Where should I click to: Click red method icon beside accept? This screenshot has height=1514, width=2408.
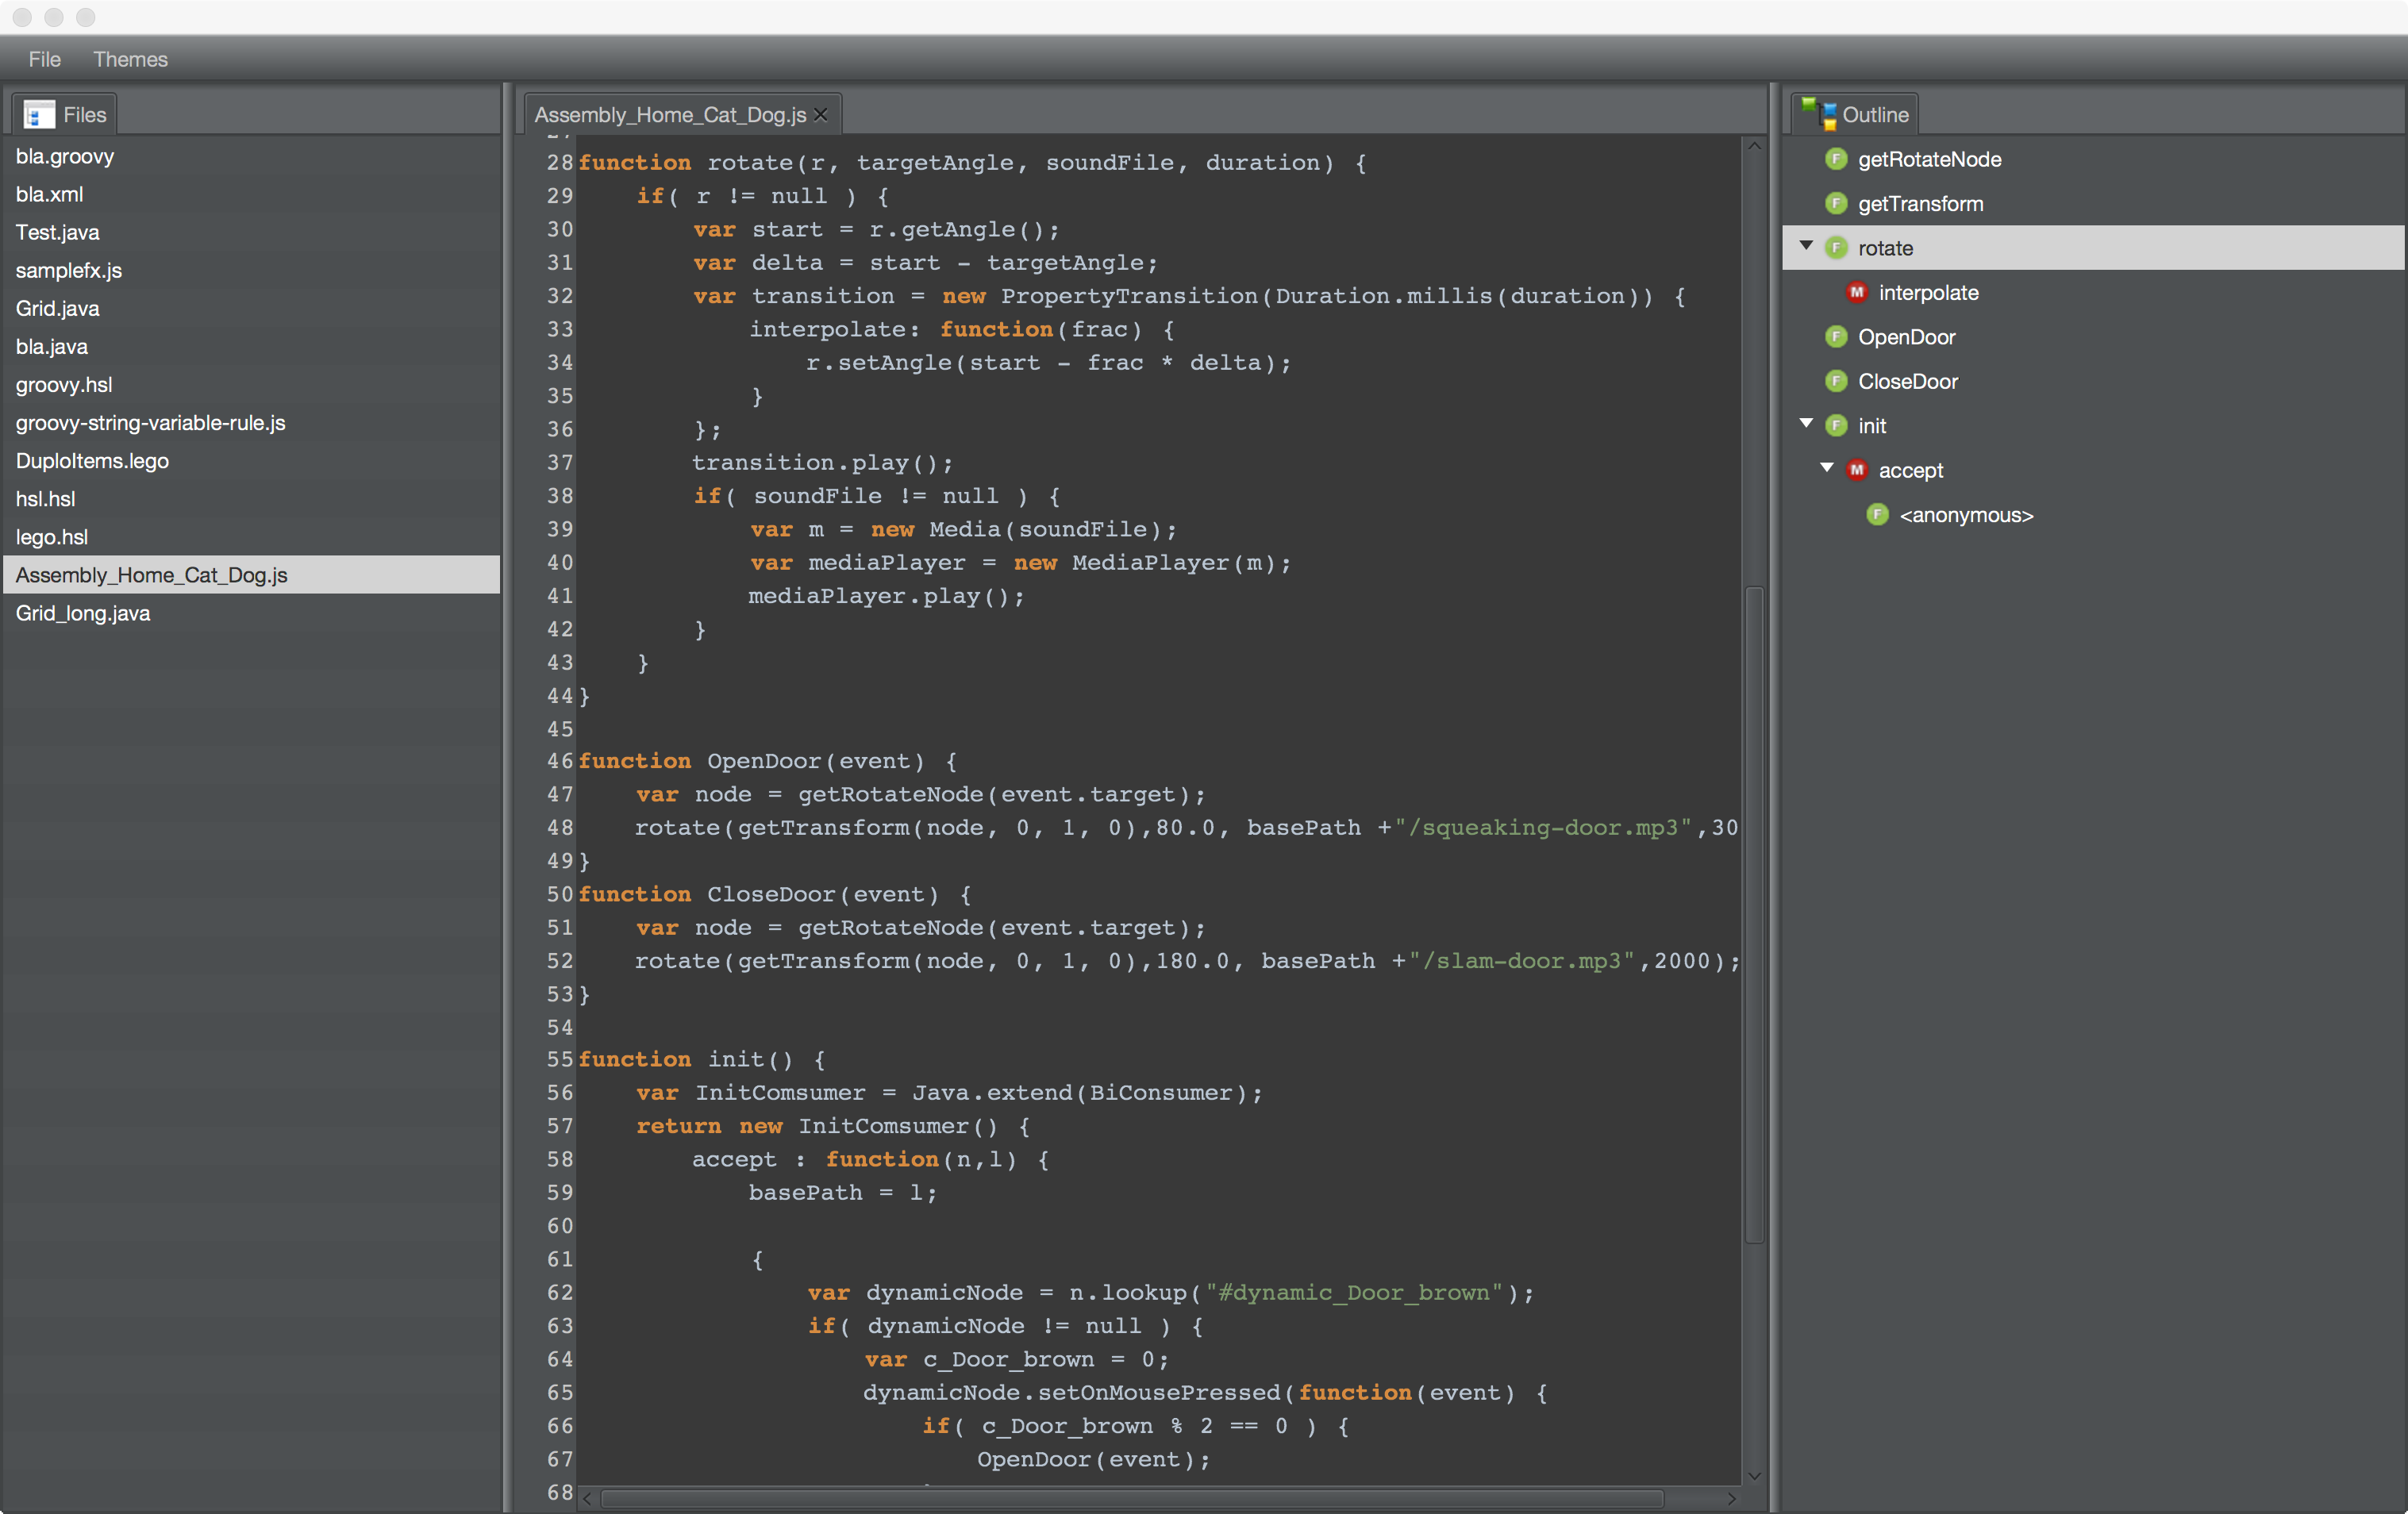(x=1857, y=470)
